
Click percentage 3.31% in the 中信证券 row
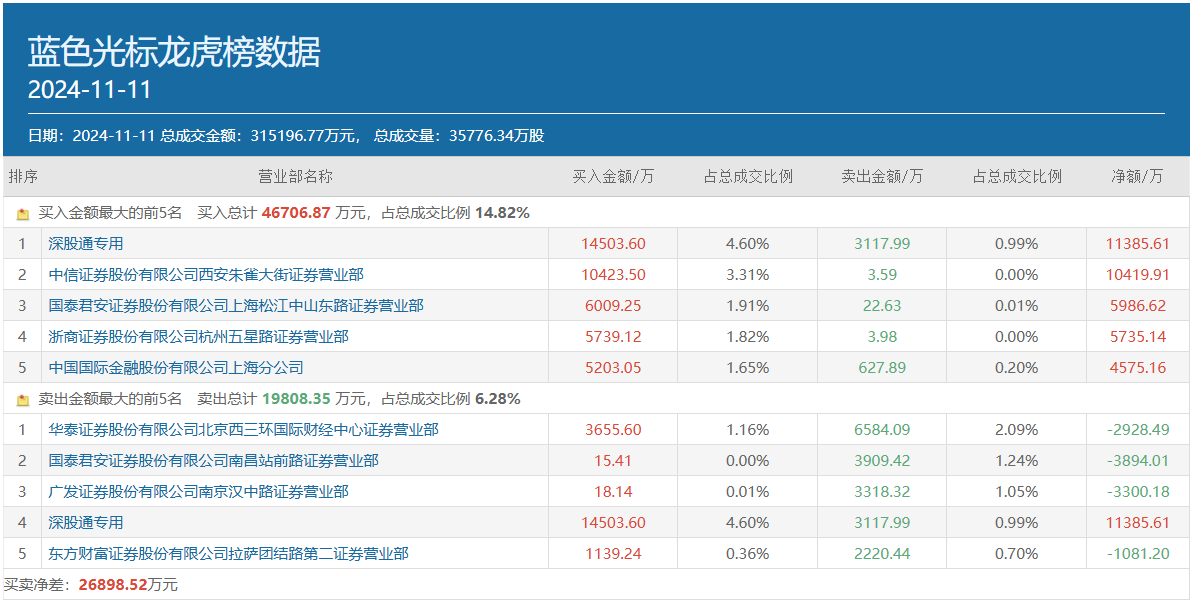coord(748,275)
